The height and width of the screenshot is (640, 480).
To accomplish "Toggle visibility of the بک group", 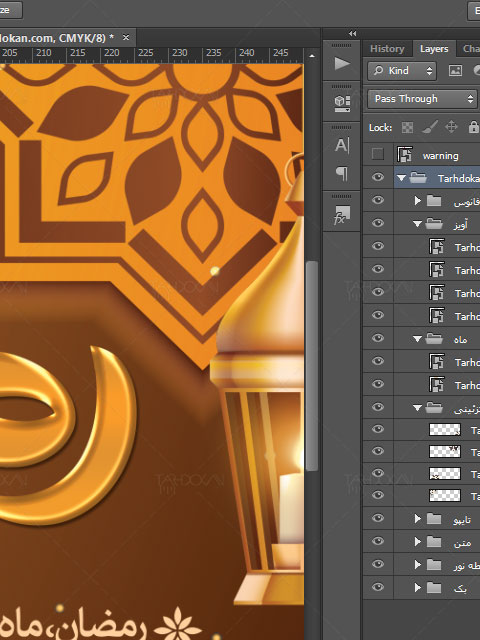I will click(x=378, y=587).
